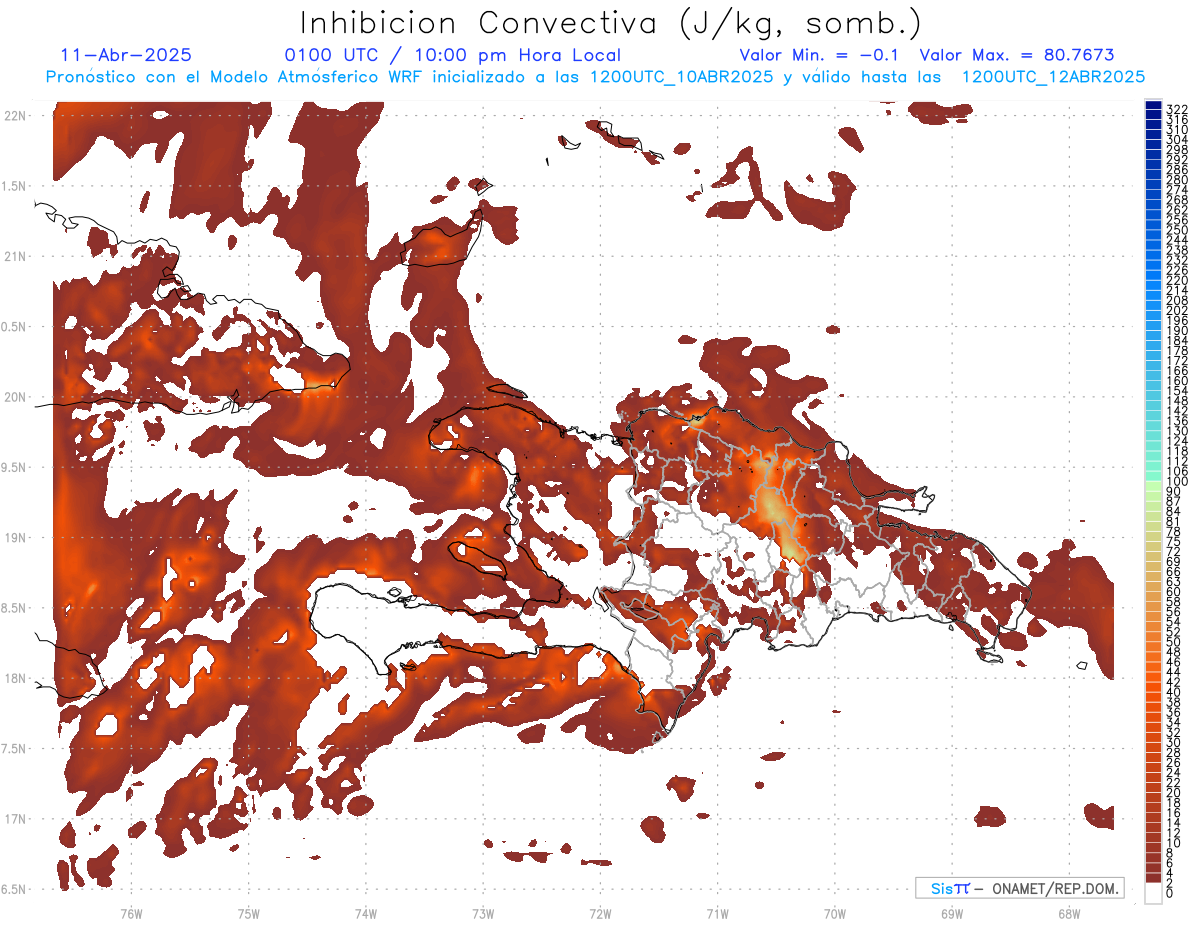The width and height of the screenshot is (1200, 927).
Task: Click the '0100 UTC / 10:00 pm Hora Local' label
Action: point(452,55)
